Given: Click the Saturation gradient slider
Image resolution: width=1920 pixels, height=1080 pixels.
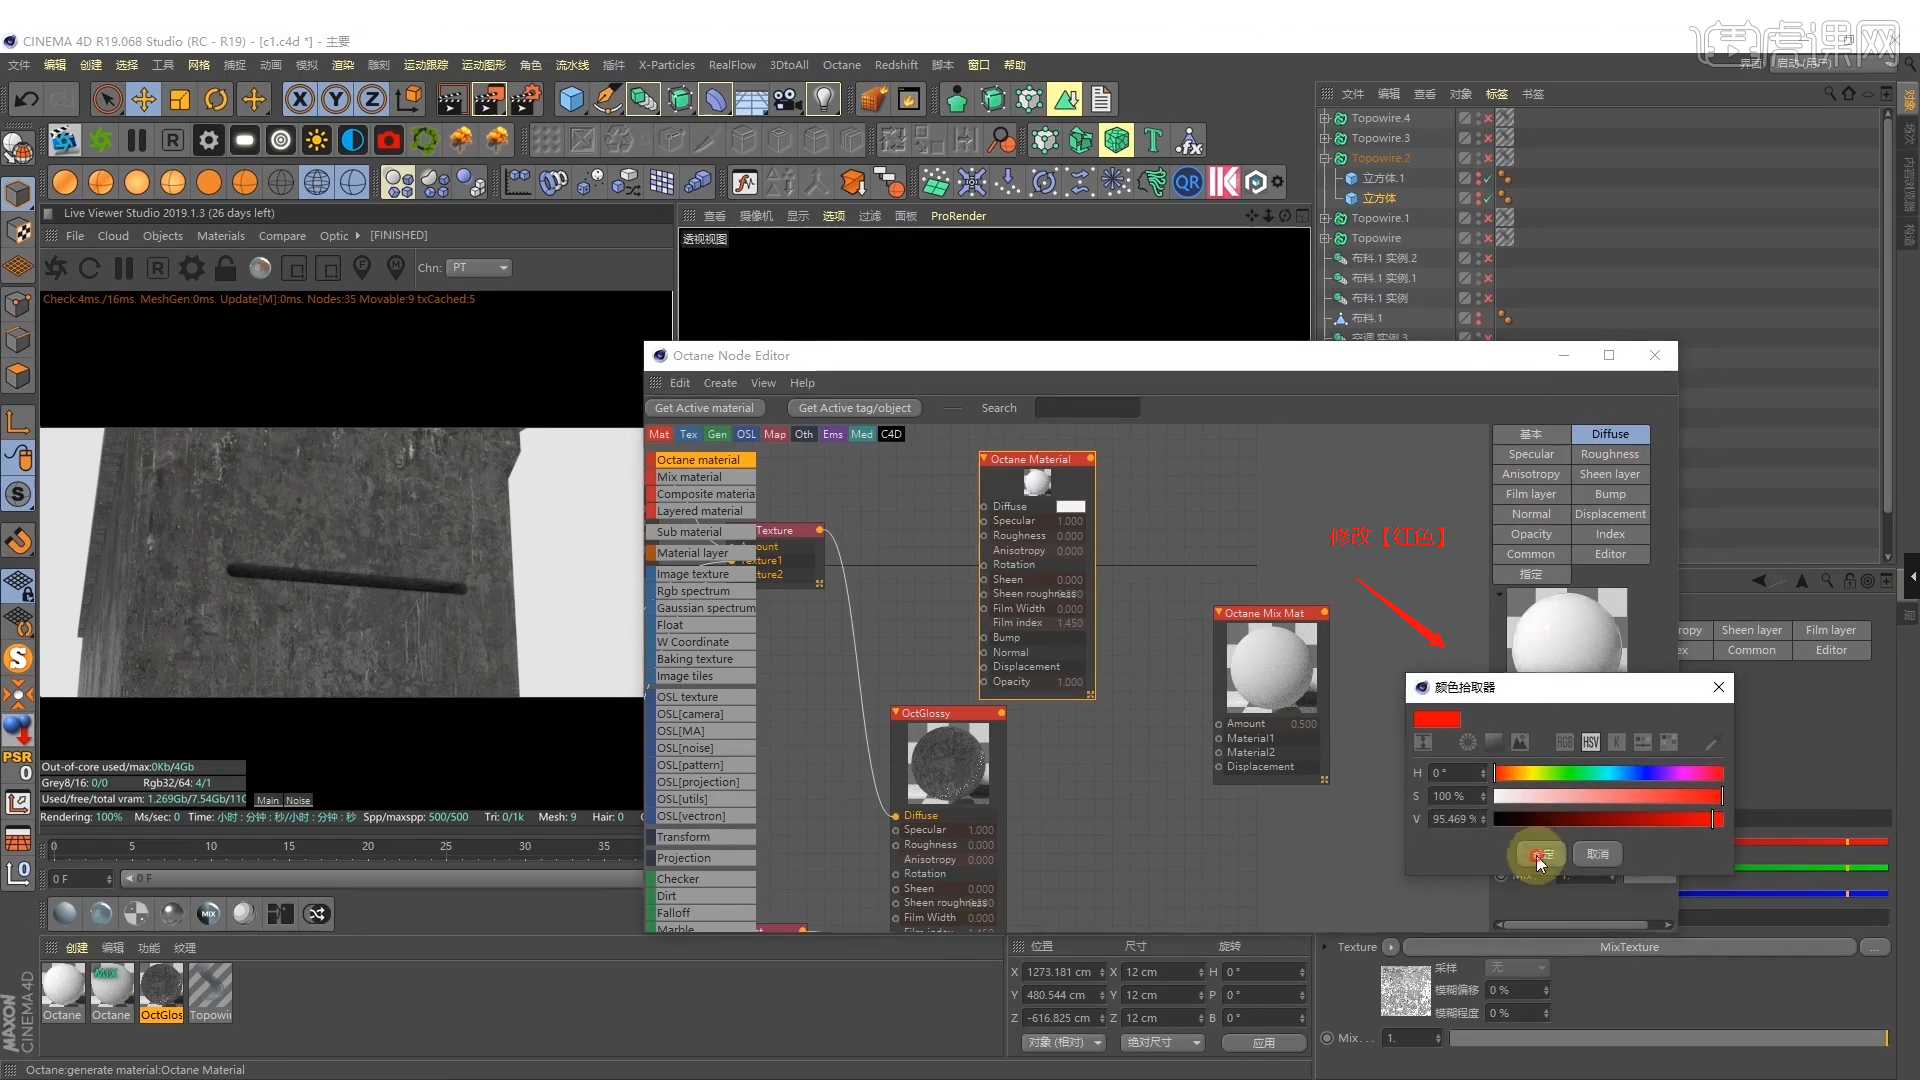Looking at the screenshot, I should pos(1608,796).
